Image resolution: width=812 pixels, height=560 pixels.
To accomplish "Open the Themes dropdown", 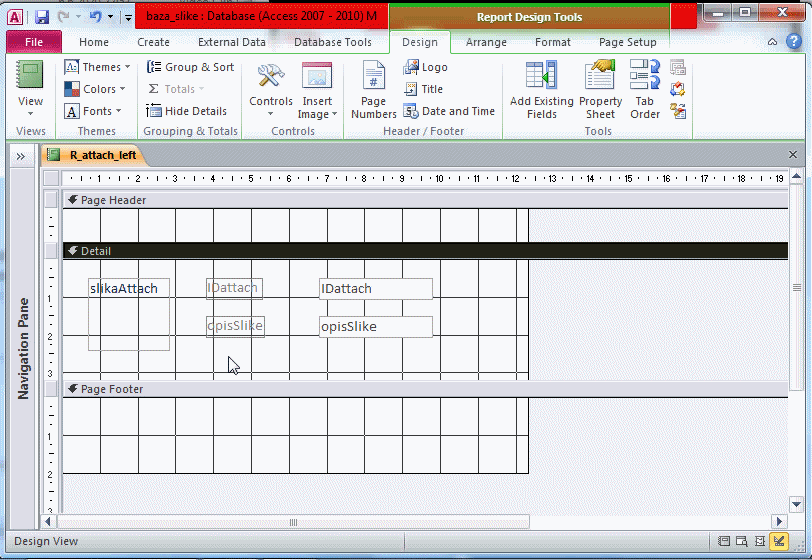I will 98,67.
